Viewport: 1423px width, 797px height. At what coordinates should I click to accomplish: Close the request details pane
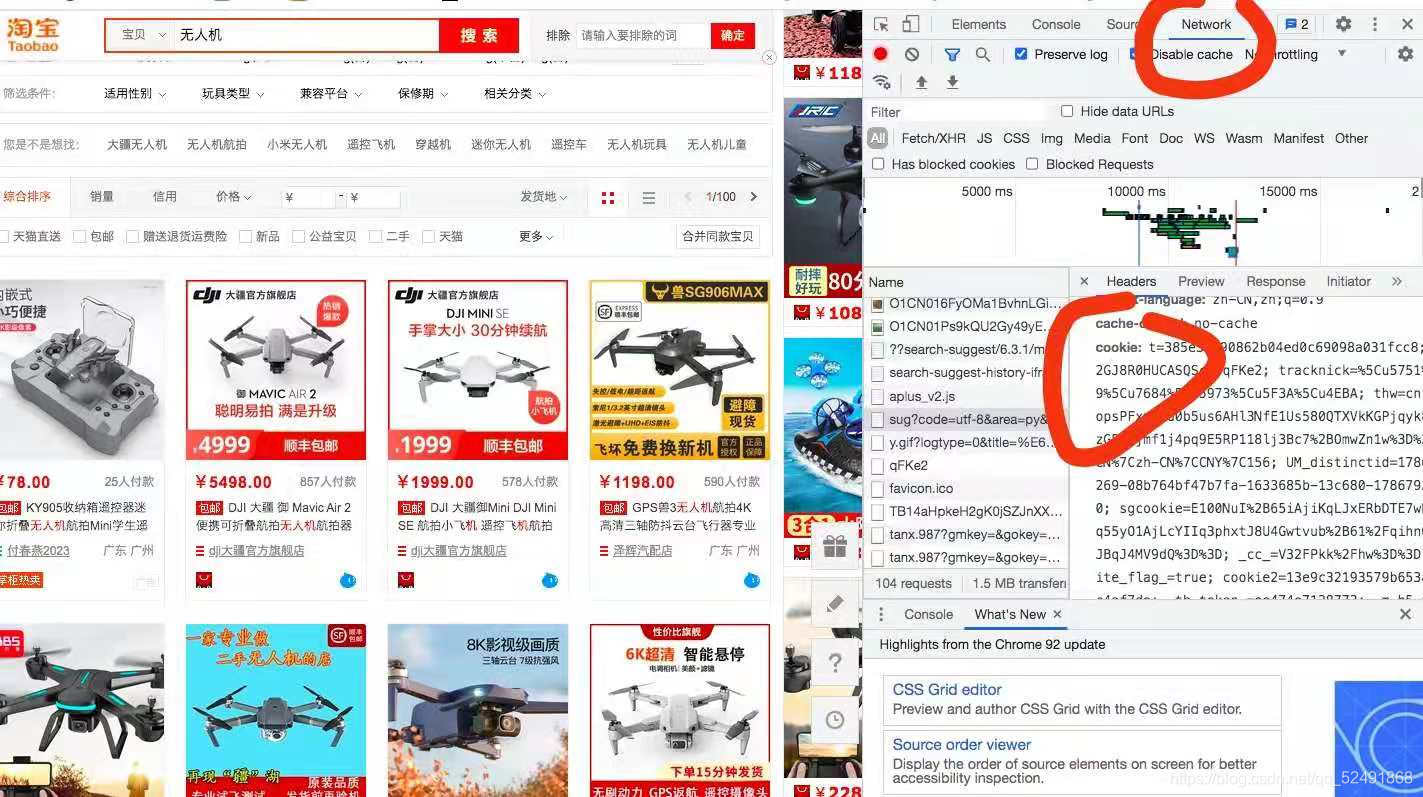(1084, 281)
